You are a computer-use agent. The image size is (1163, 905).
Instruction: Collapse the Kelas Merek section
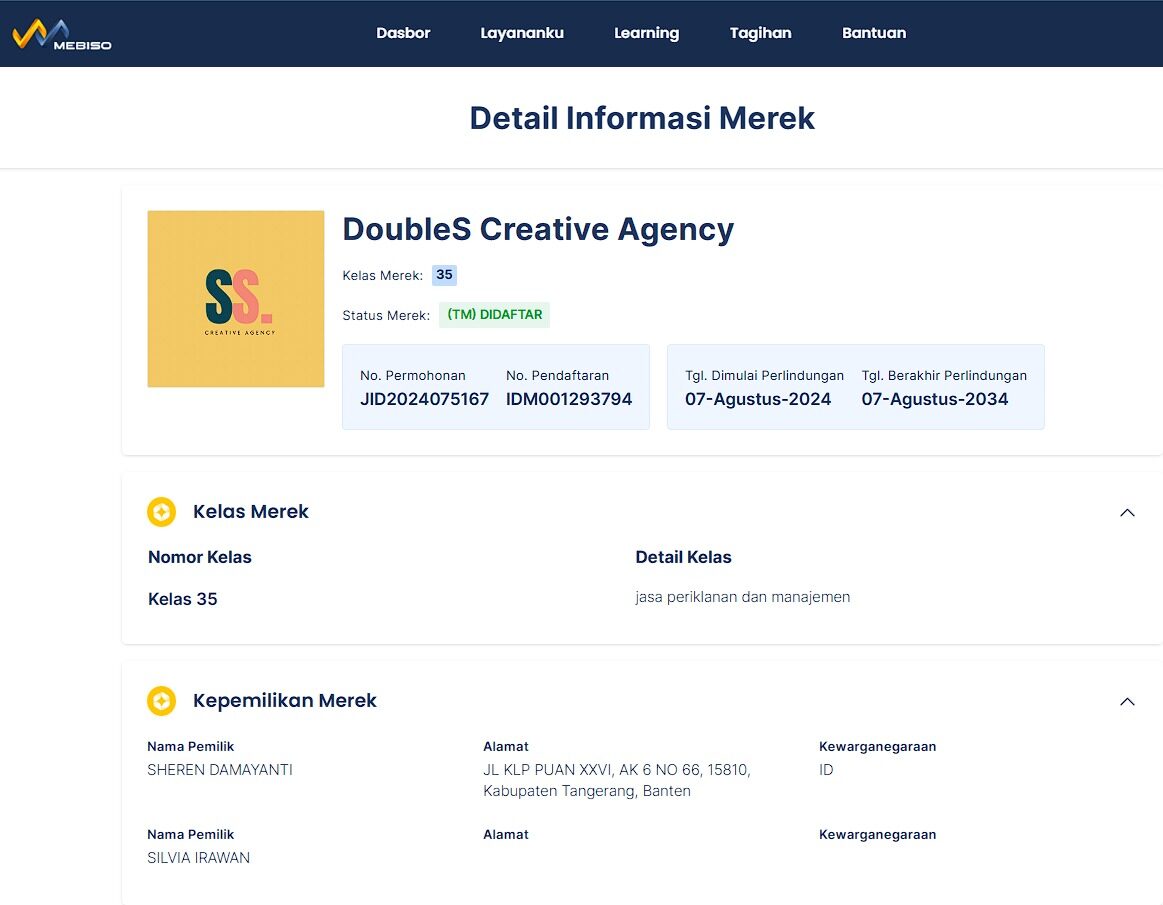(1127, 513)
